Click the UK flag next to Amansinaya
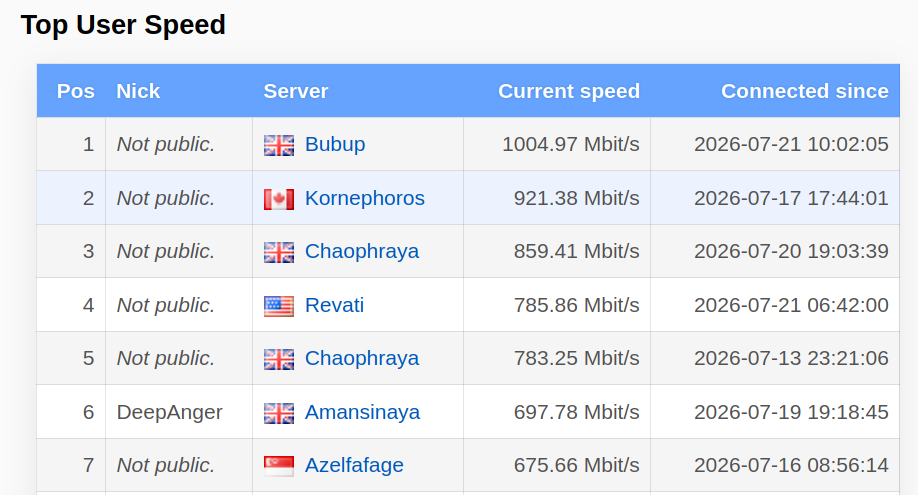 pos(279,414)
